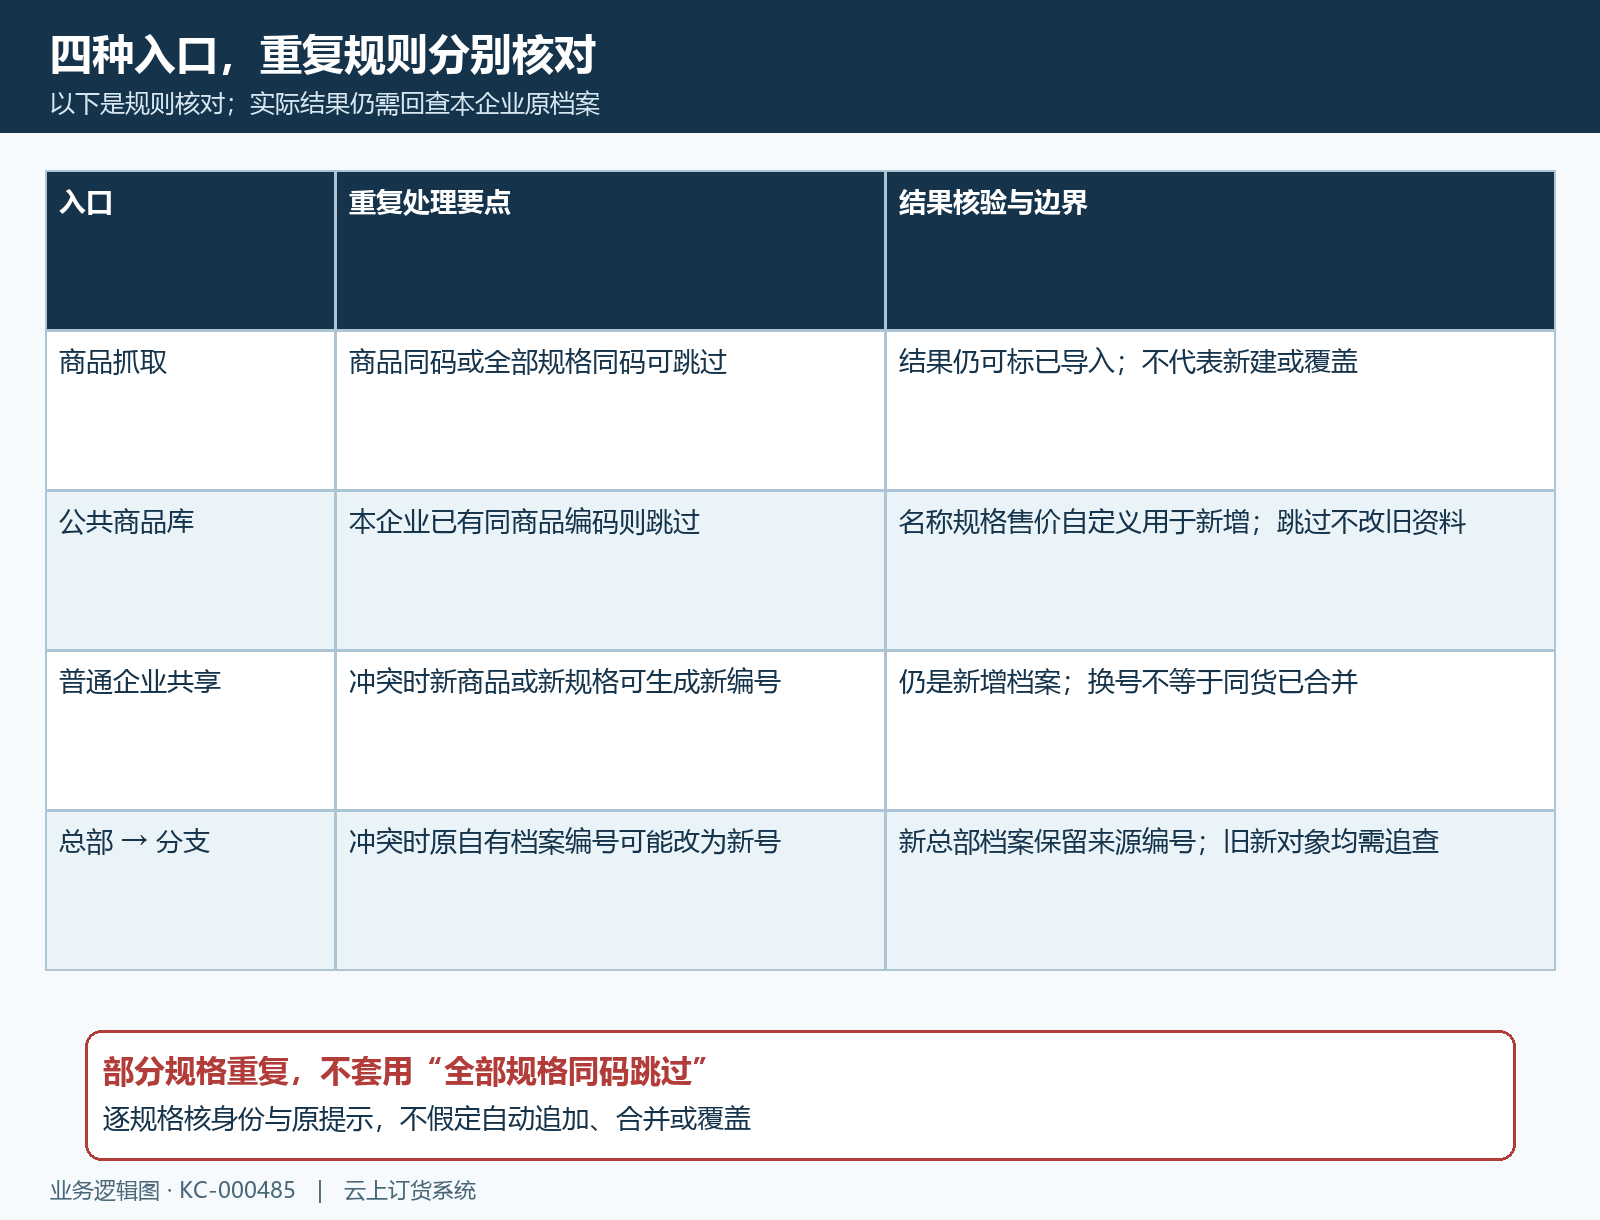Click the footer text 云上订货系统
Image resolution: width=1600 pixels, height=1220 pixels.
(410, 1191)
